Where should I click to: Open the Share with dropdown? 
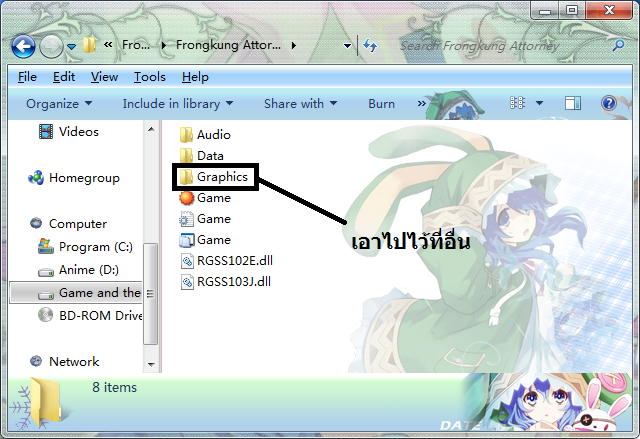click(301, 104)
